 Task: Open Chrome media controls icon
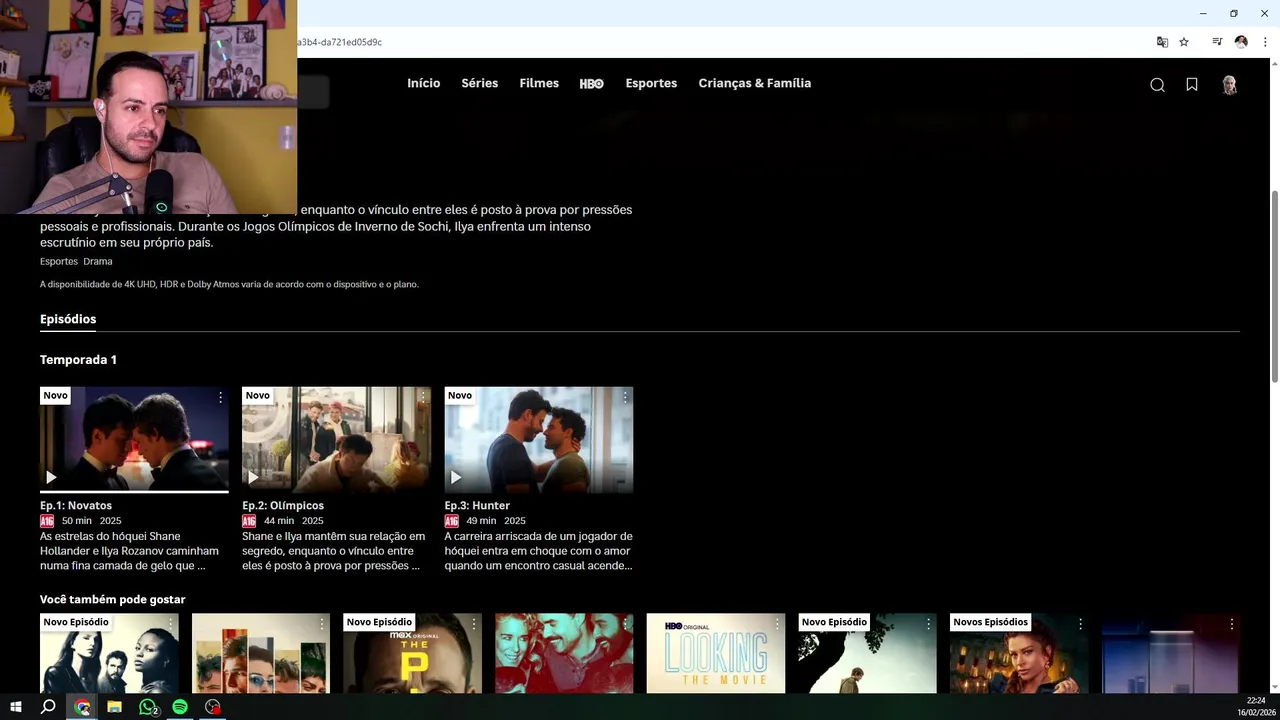pos(1217,42)
